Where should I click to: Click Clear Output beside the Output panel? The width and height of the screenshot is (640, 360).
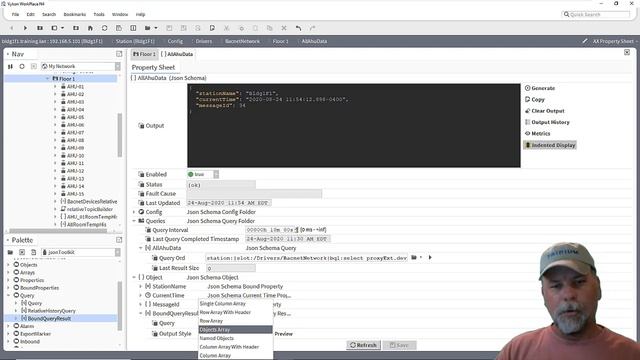[544, 111]
